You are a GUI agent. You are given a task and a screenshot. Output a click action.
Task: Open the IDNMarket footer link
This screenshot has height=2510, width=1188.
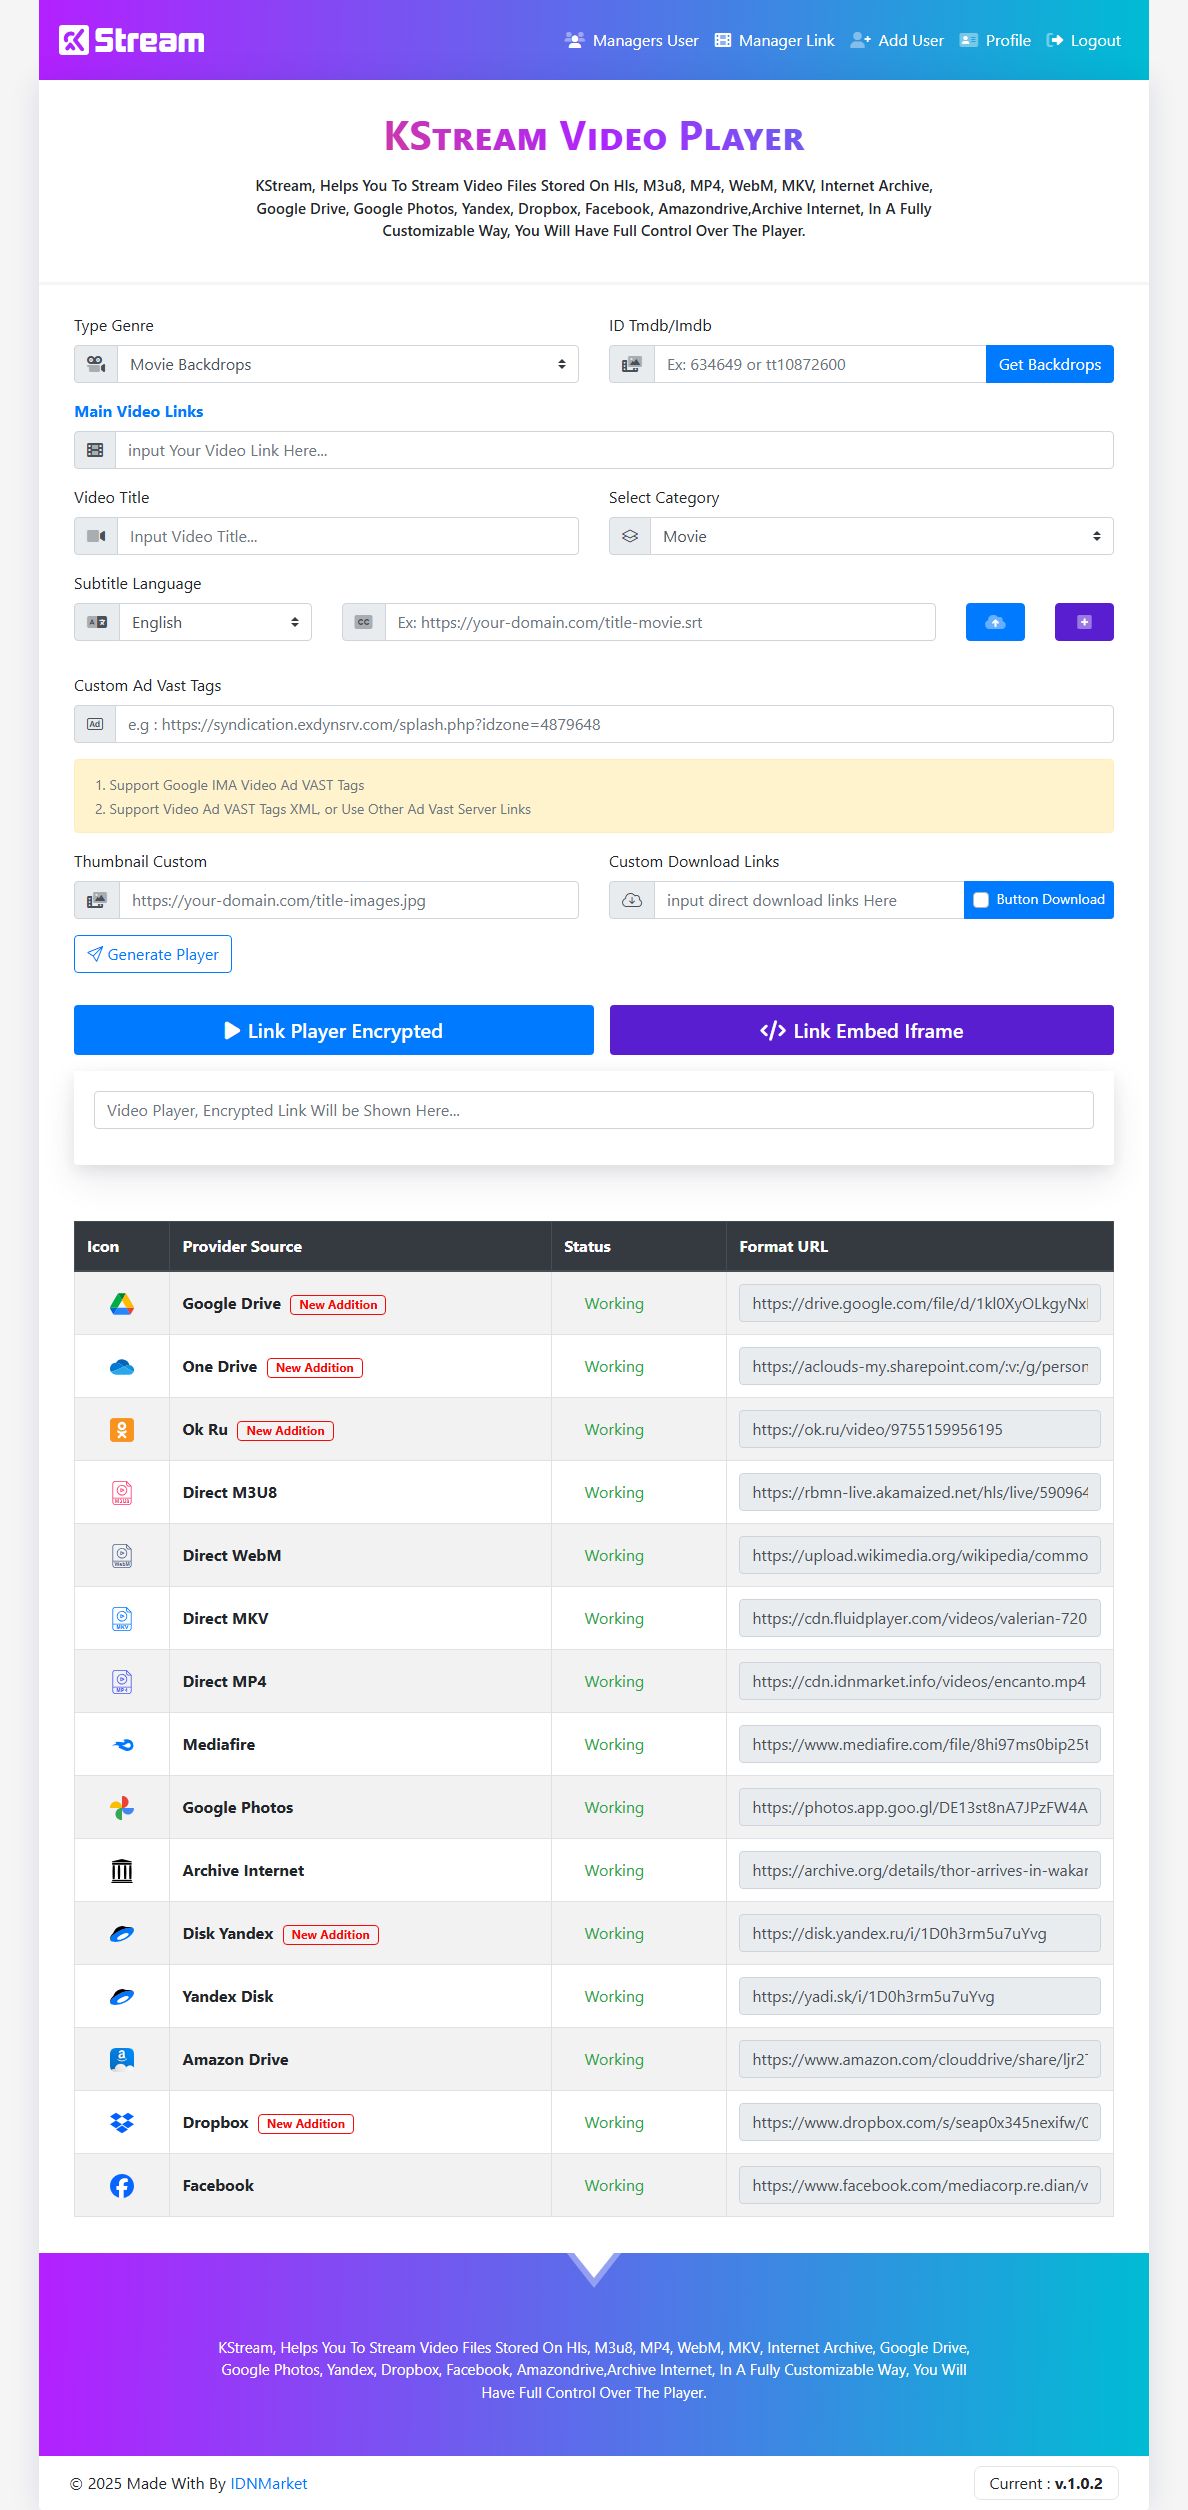point(268,2484)
